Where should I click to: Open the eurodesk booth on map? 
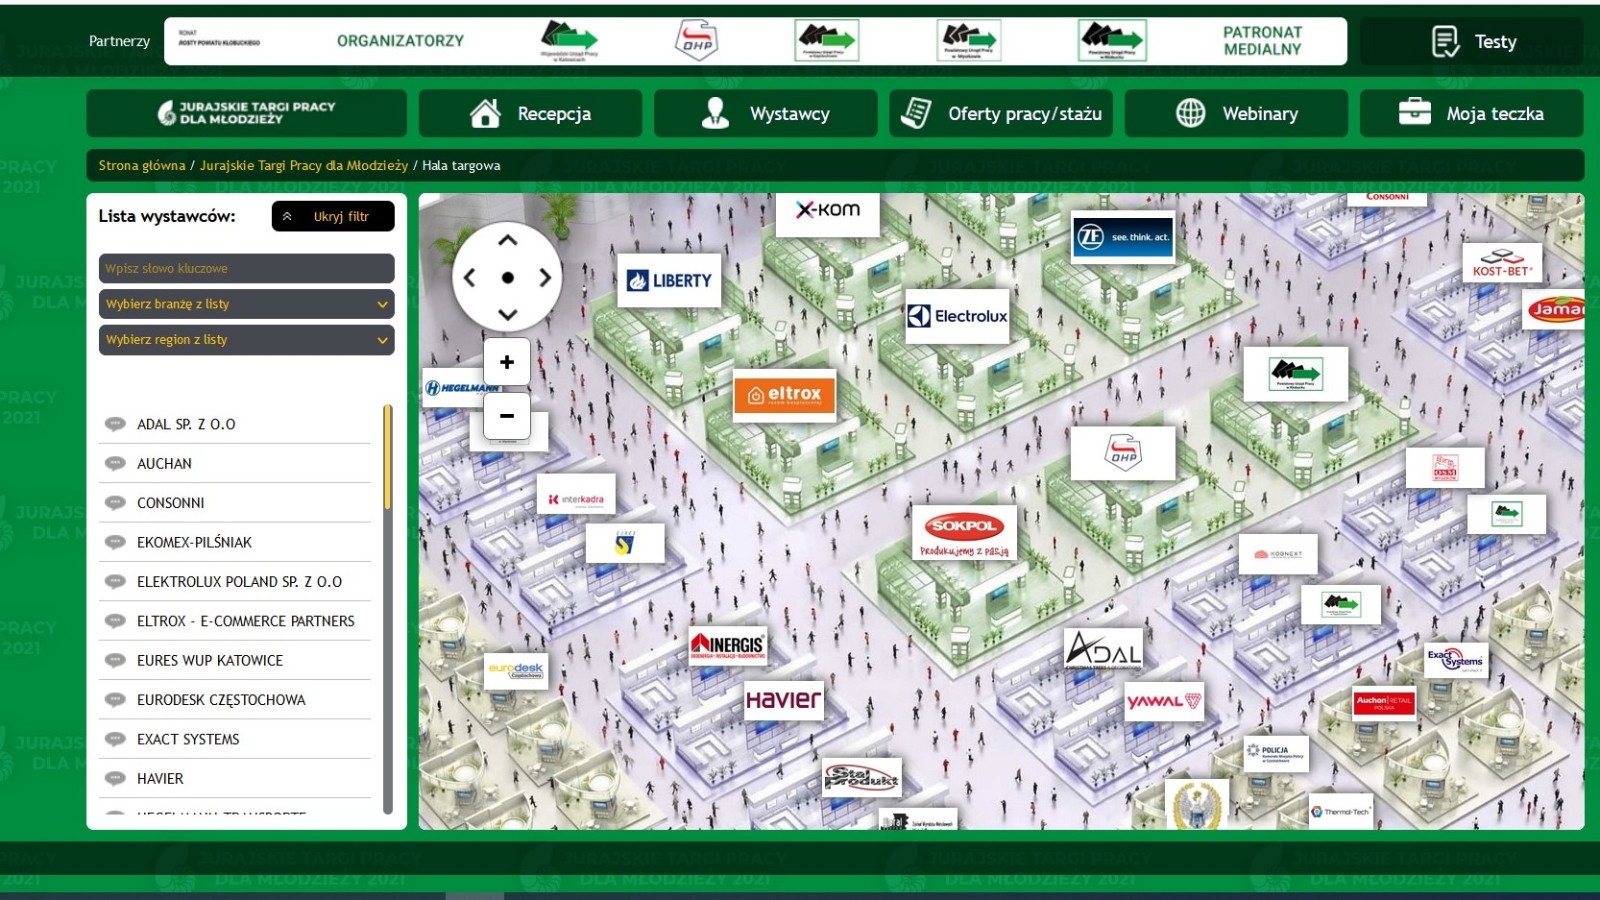click(x=516, y=670)
